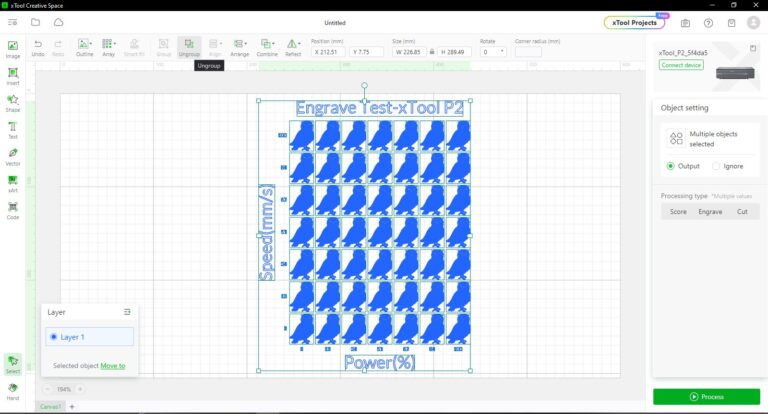Viewport: 768px width, 414px height.
Task: Open the xArt tool
Action: 13,181
